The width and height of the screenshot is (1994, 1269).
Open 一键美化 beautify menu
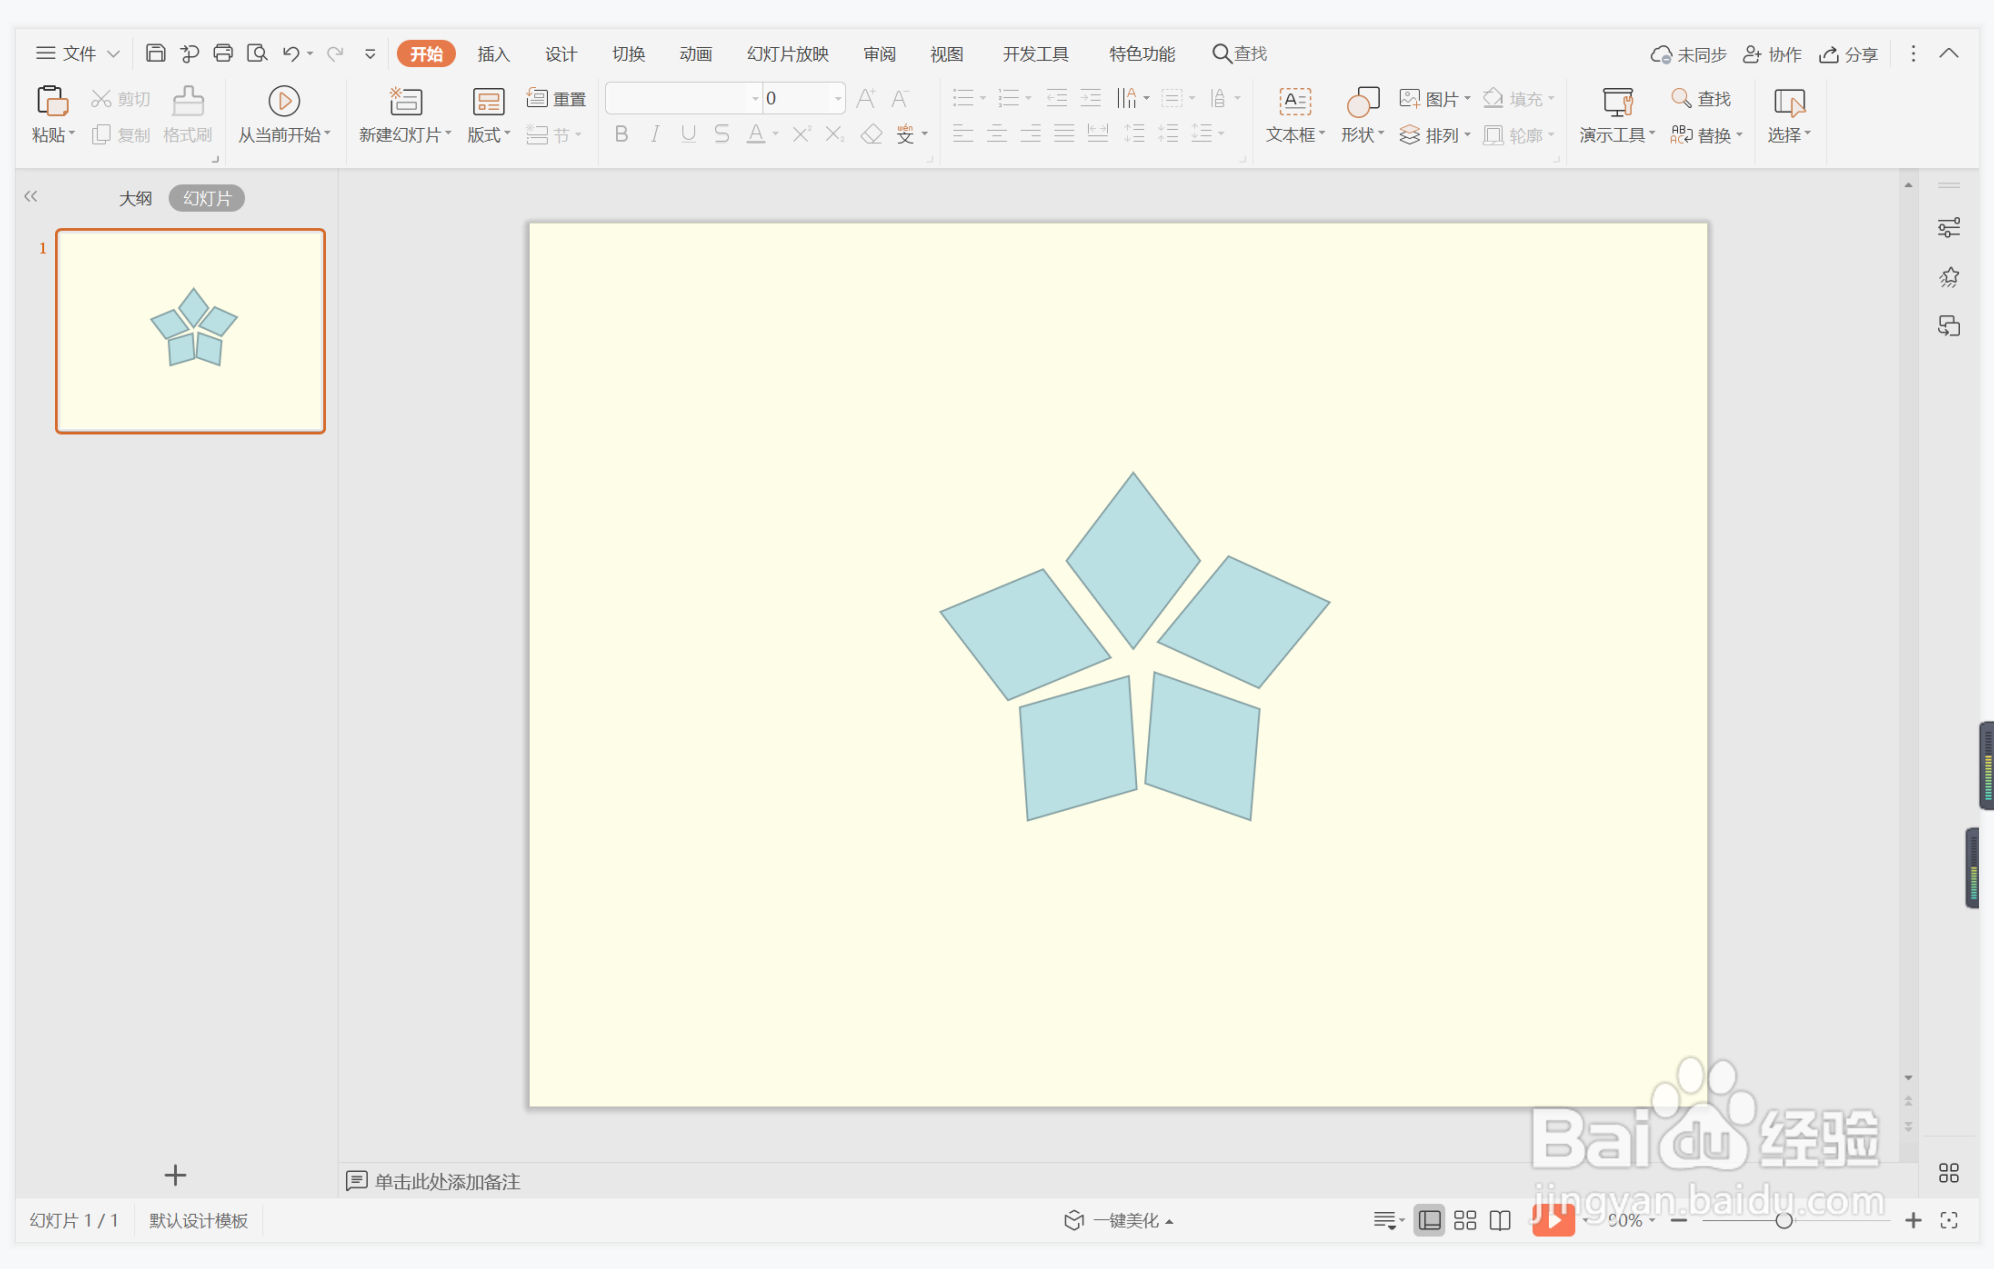(1118, 1220)
